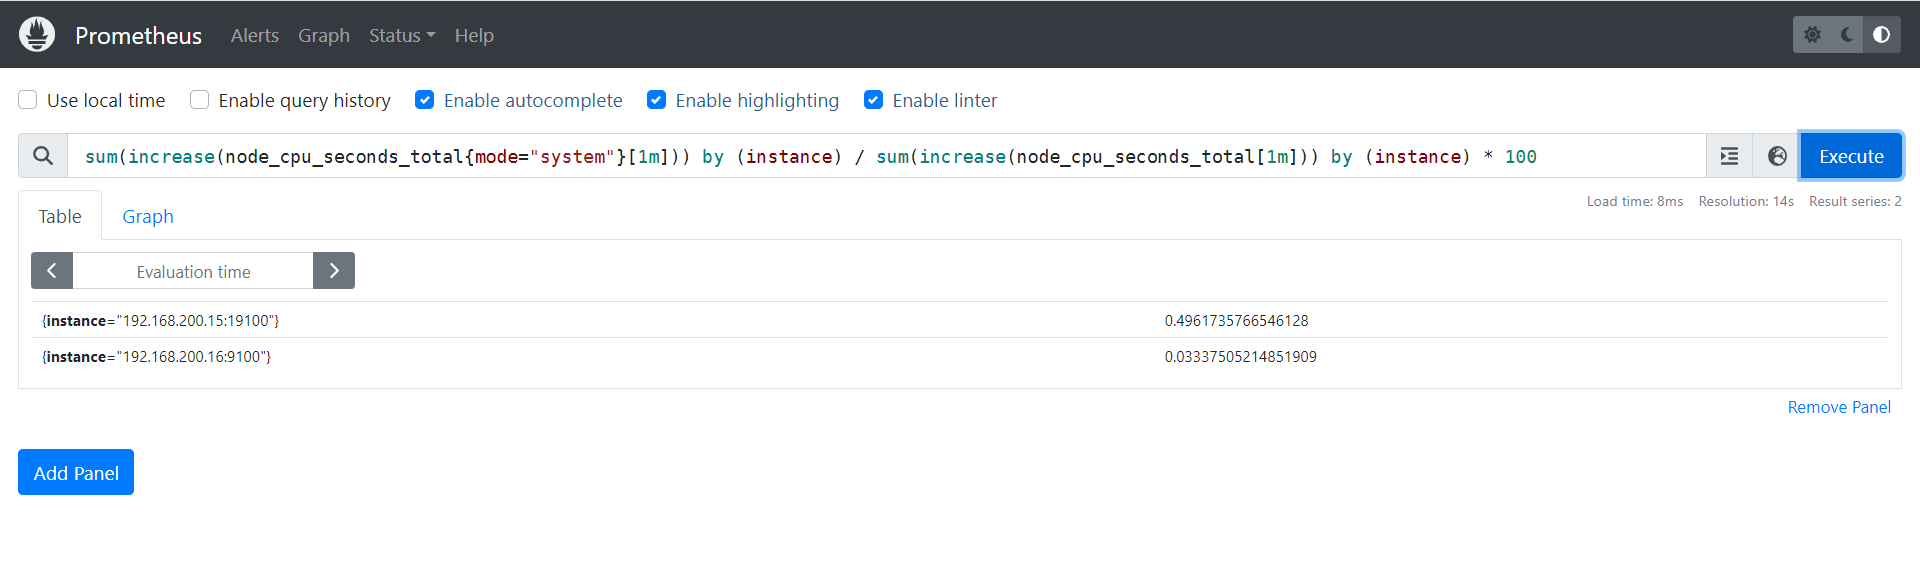Go to next evaluation time
Image resolution: width=1920 pixels, height=574 pixels.
pyautogui.click(x=334, y=271)
